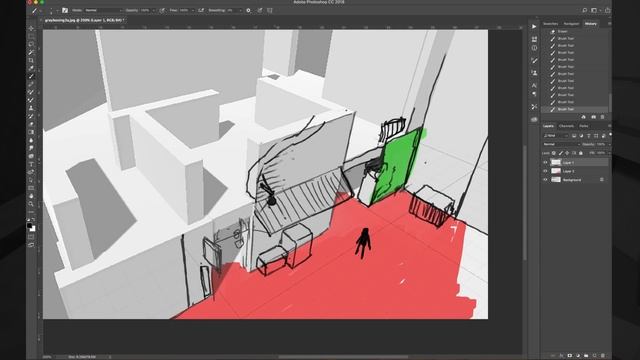
Task: Switch to the Swatches tab
Action: [551, 24]
